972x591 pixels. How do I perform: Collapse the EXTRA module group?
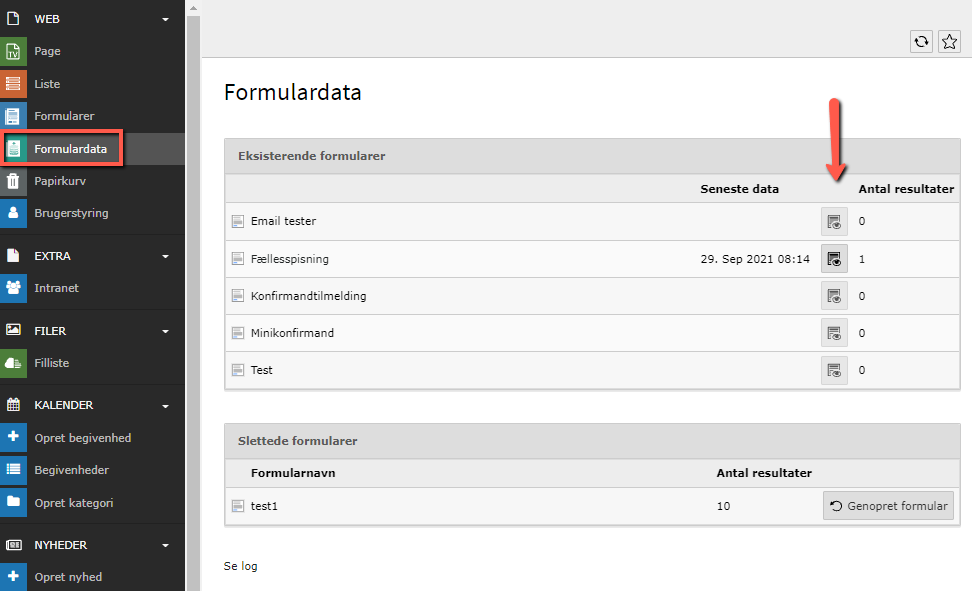point(165,256)
